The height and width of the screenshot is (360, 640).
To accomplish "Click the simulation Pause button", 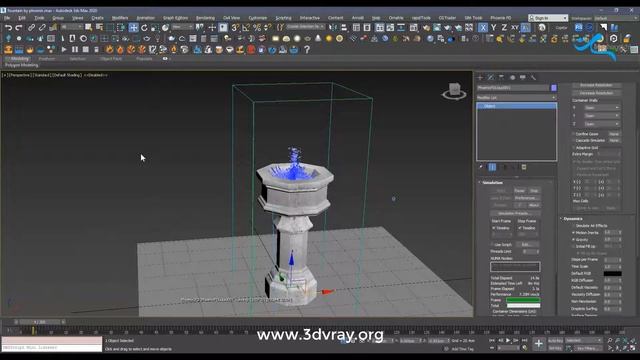I will (519, 191).
